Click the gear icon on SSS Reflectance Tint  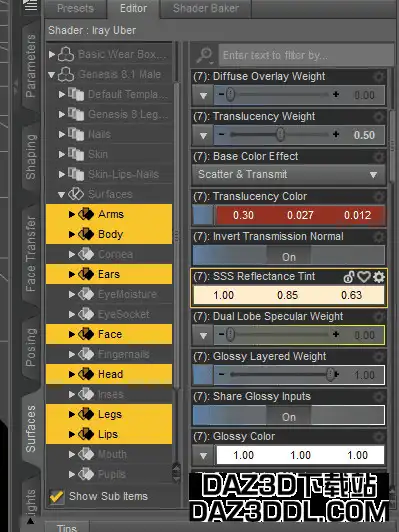coord(379,277)
